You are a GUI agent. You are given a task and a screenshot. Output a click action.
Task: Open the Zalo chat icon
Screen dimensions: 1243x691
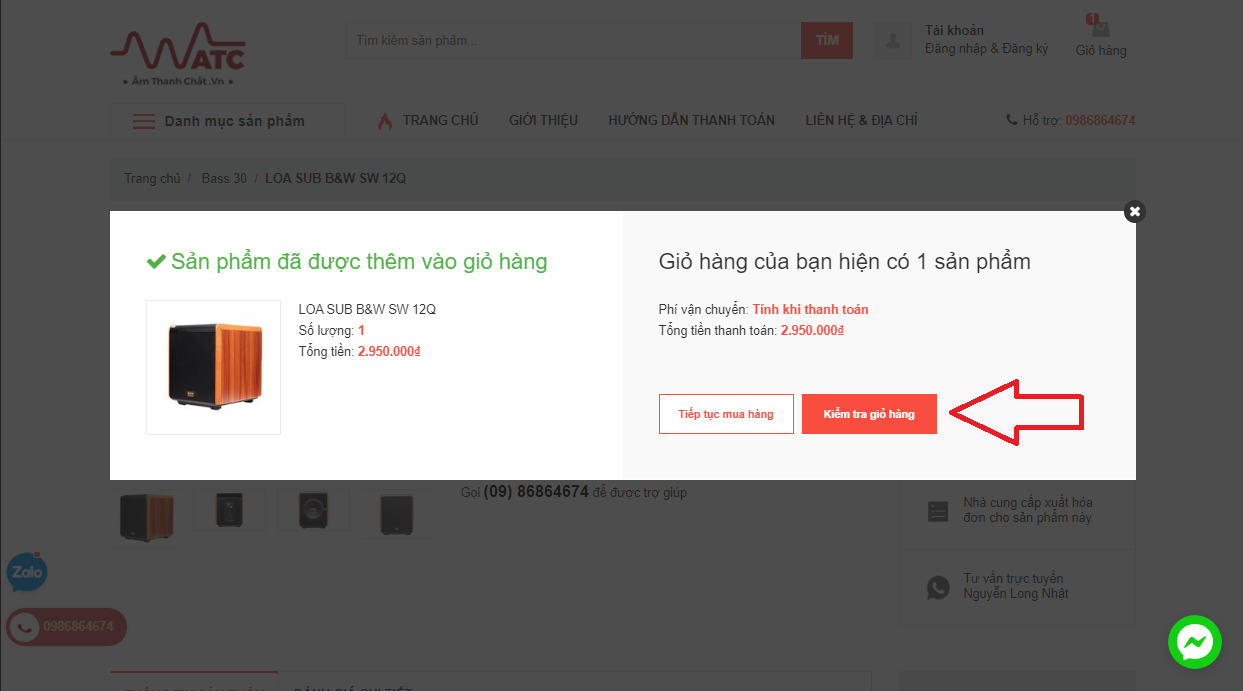pos(27,572)
